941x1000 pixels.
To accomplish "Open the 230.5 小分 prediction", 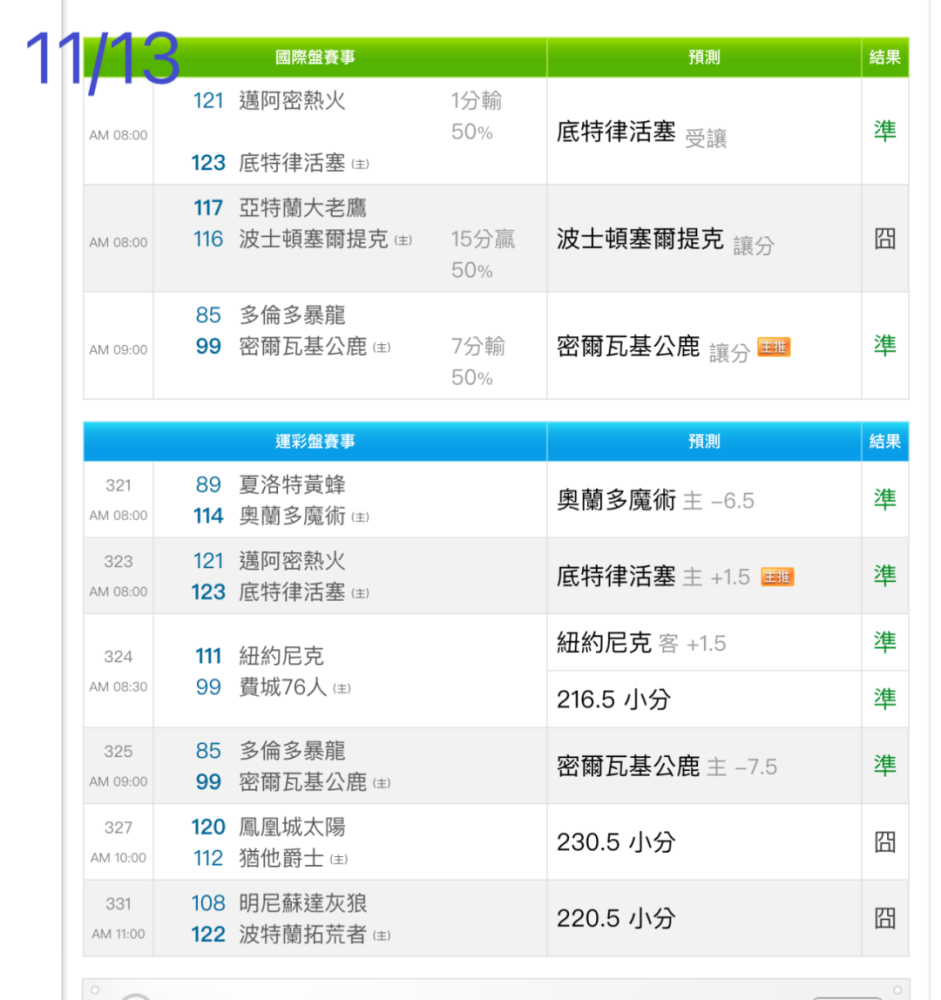I will tap(616, 842).
